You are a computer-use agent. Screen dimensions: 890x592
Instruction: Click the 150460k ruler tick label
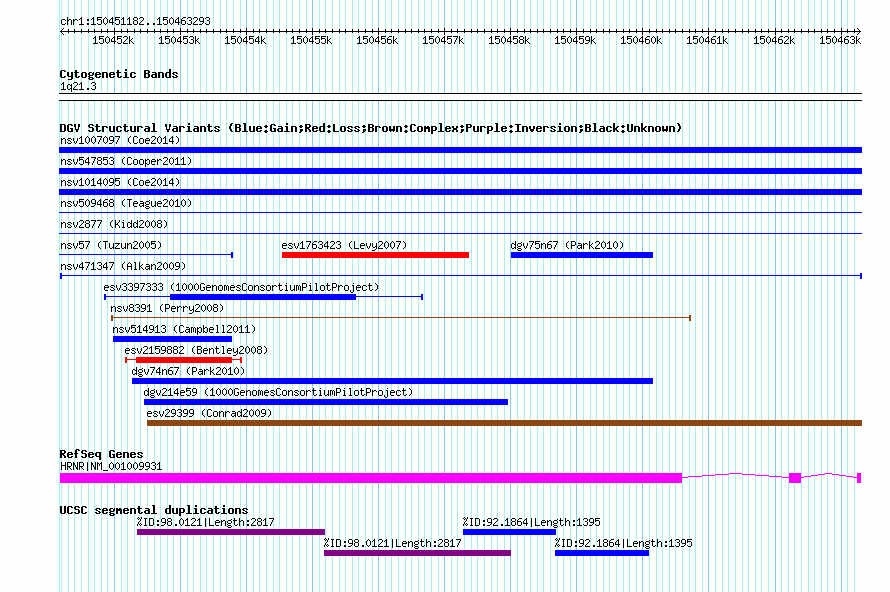(641, 40)
